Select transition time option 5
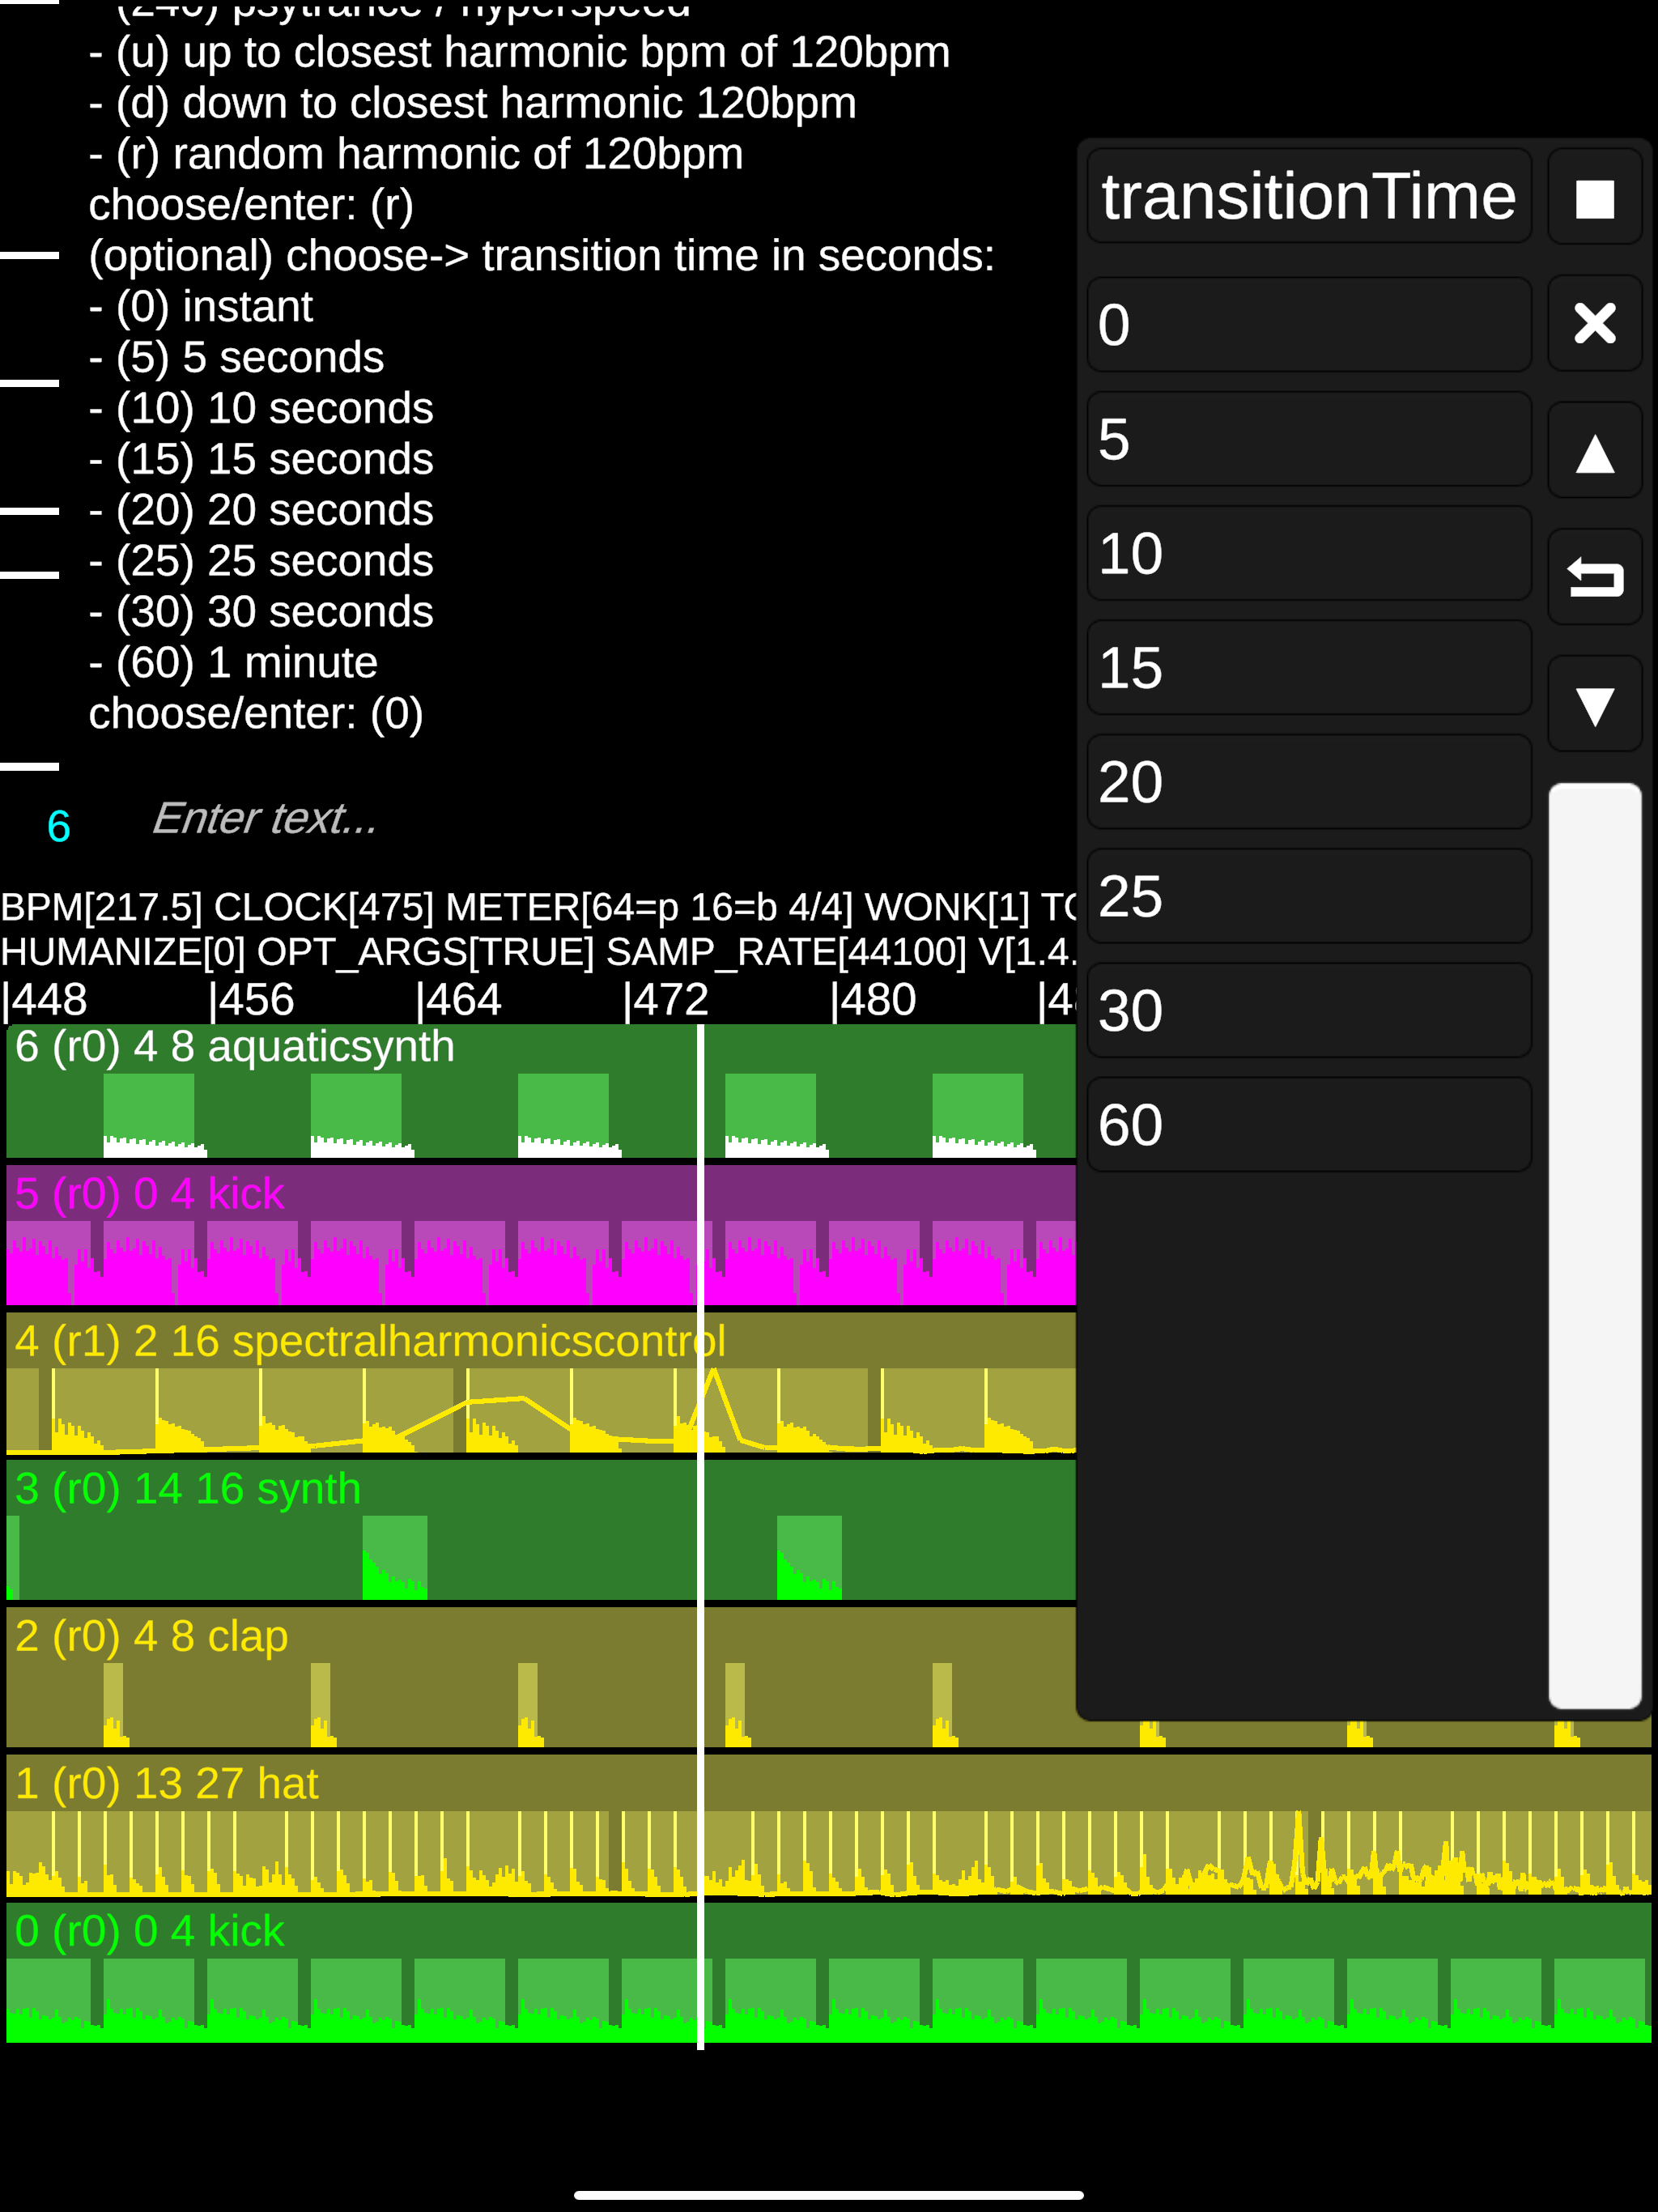The width and height of the screenshot is (1658, 2212). pyautogui.click(x=1309, y=439)
